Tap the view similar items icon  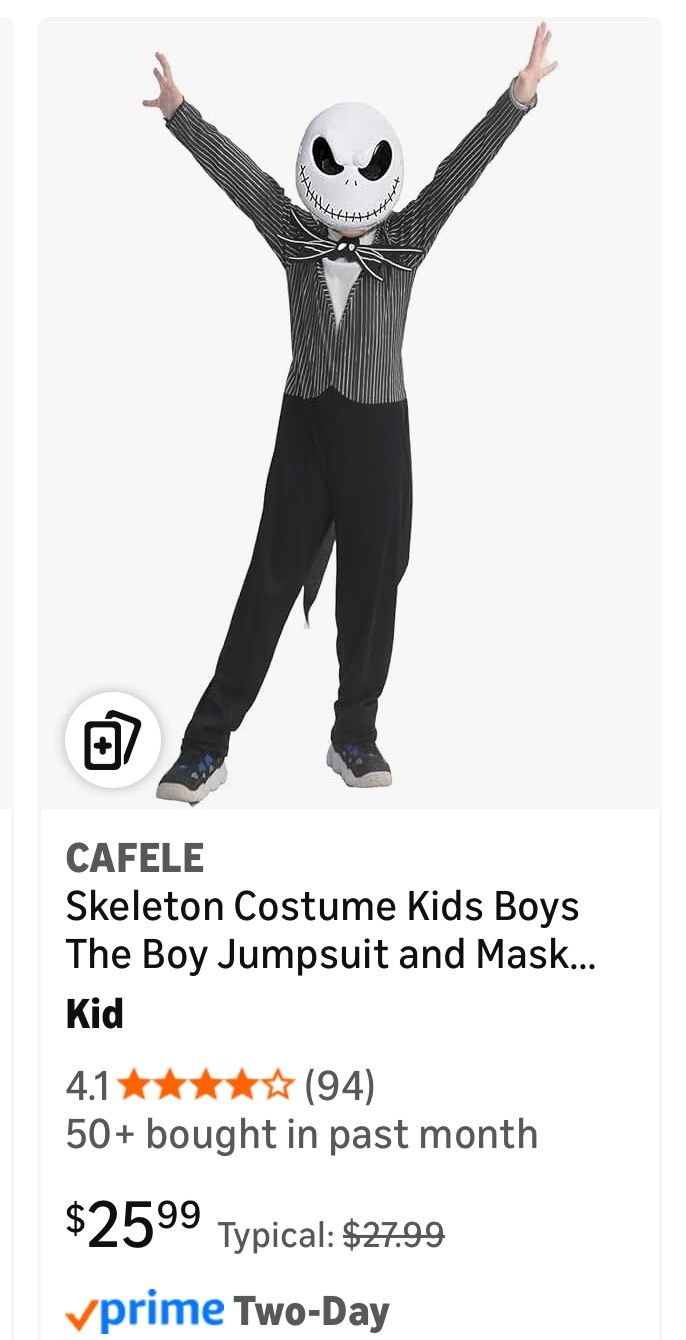(112, 740)
